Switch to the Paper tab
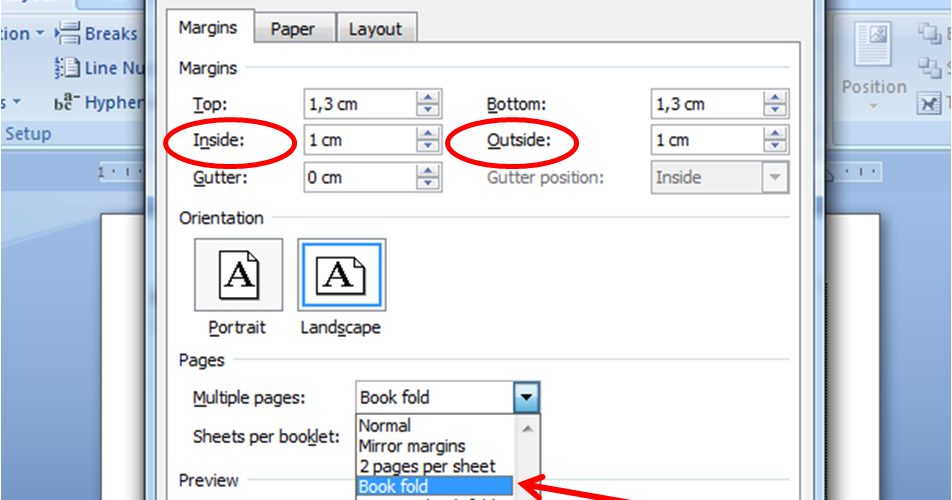The image size is (952, 500). pos(294,29)
